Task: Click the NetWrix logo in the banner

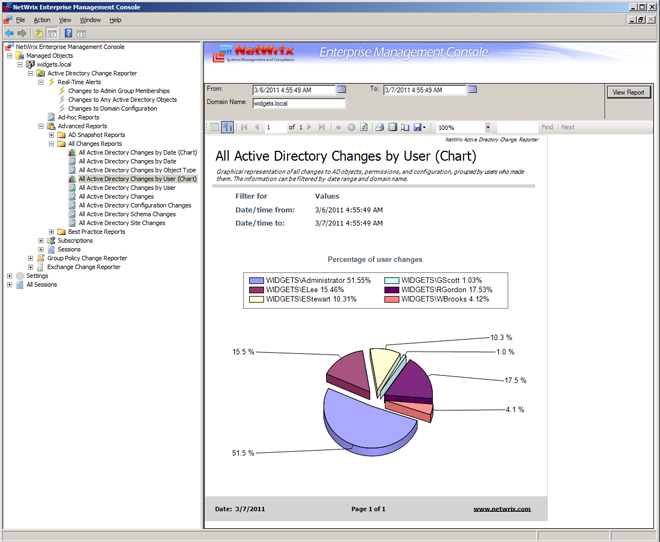Action: [254, 53]
